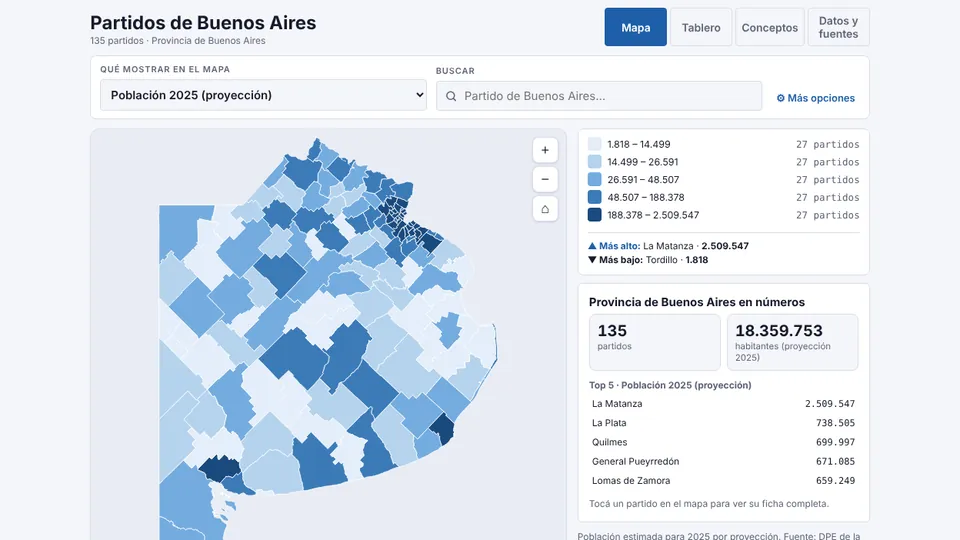This screenshot has width=960, height=540.
Task: Click the 48.507 – 188.378 legend swatch
Action: (x=594, y=197)
